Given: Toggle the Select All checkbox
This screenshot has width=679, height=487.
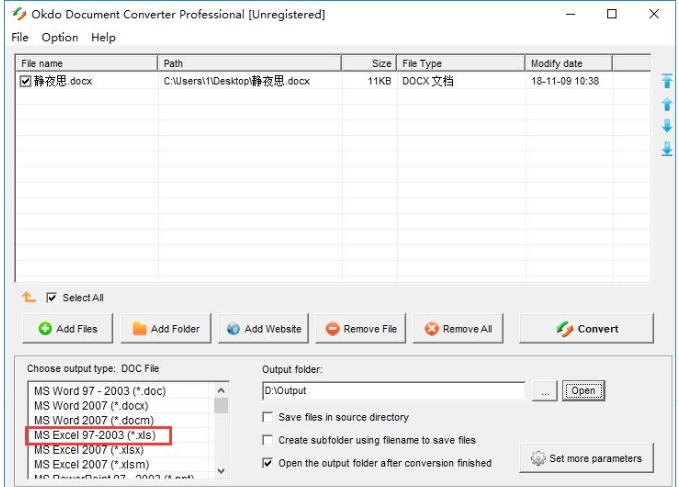Looking at the screenshot, I should [x=52, y=297].
